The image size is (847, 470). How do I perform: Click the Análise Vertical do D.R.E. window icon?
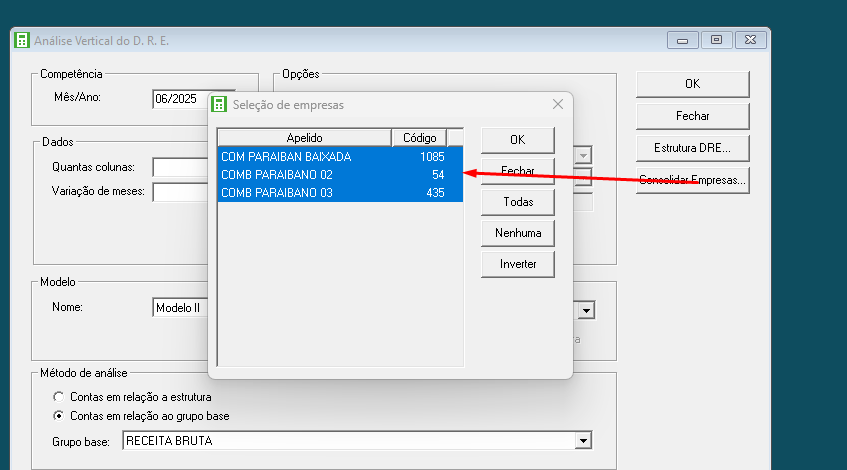[x=22, y=40]
